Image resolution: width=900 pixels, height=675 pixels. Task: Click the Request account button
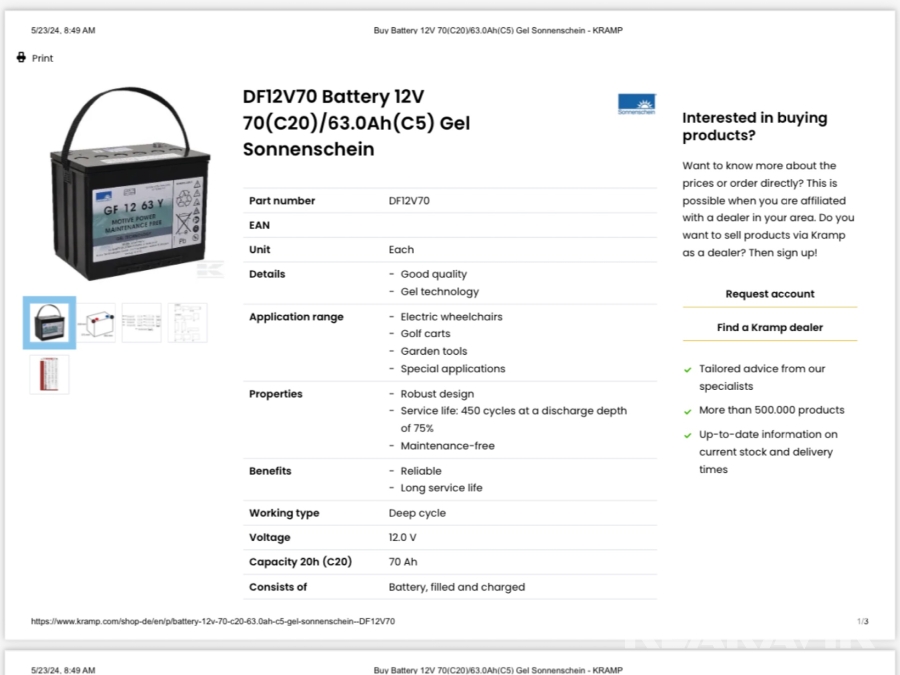[769, 294]
